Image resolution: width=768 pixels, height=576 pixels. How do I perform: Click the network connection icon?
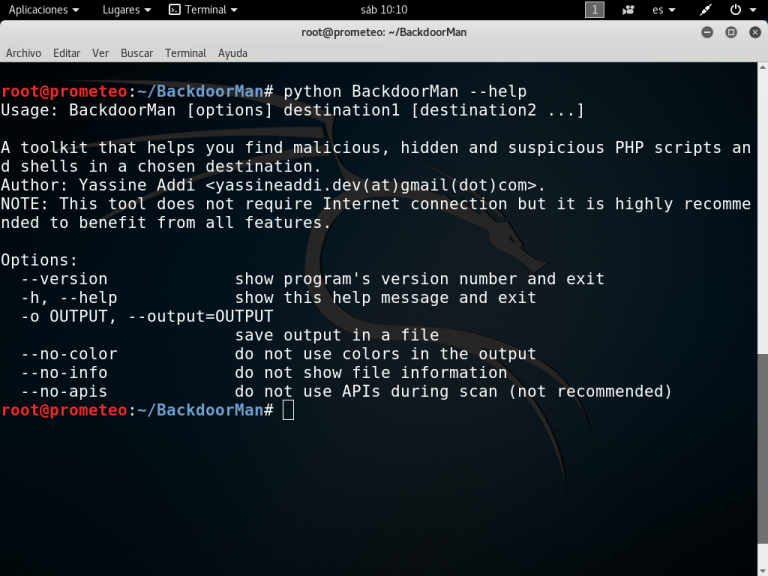point(705,10)
